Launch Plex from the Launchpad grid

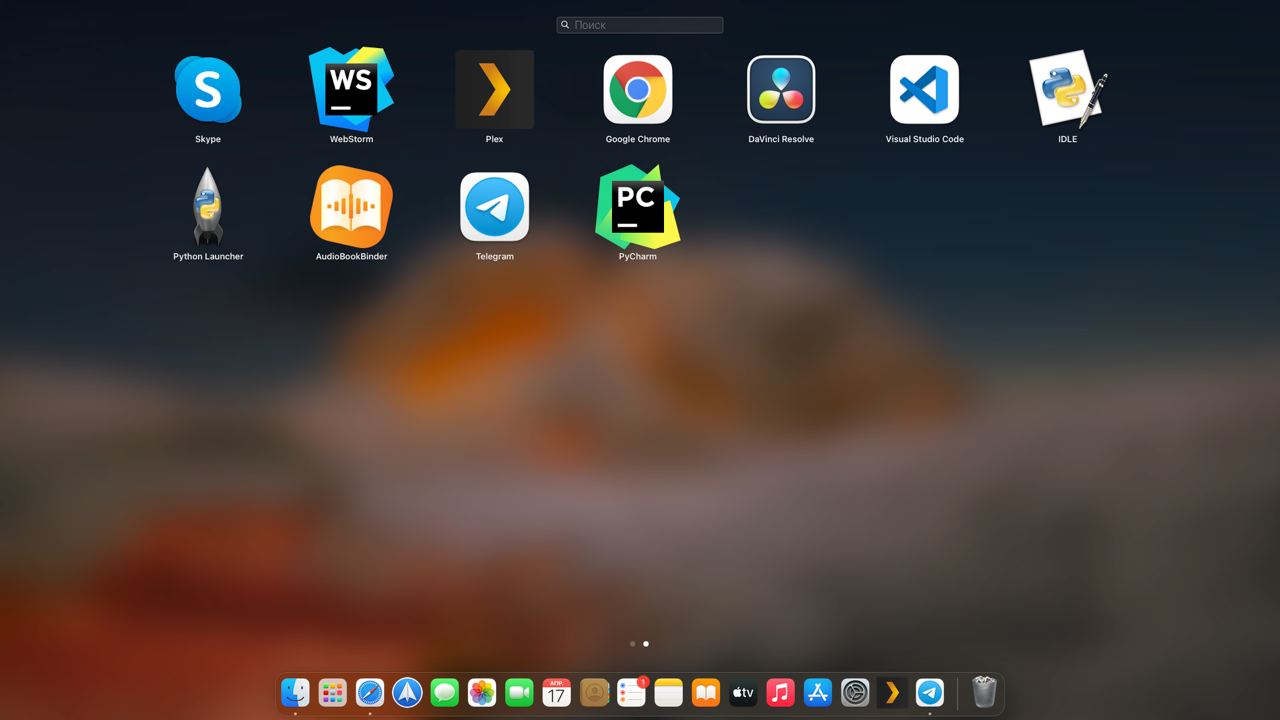point(494,89)
